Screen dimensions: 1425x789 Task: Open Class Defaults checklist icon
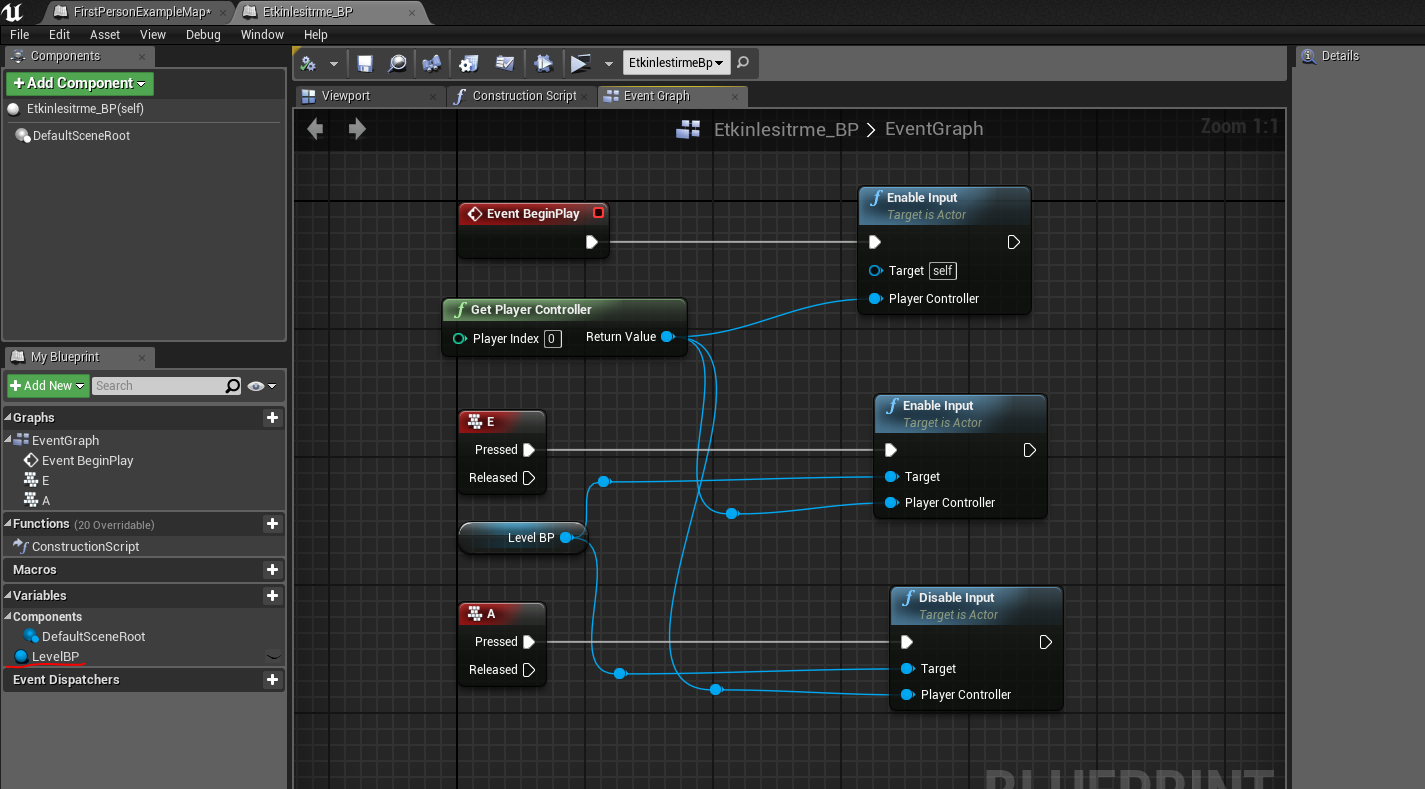click(505, 63)
